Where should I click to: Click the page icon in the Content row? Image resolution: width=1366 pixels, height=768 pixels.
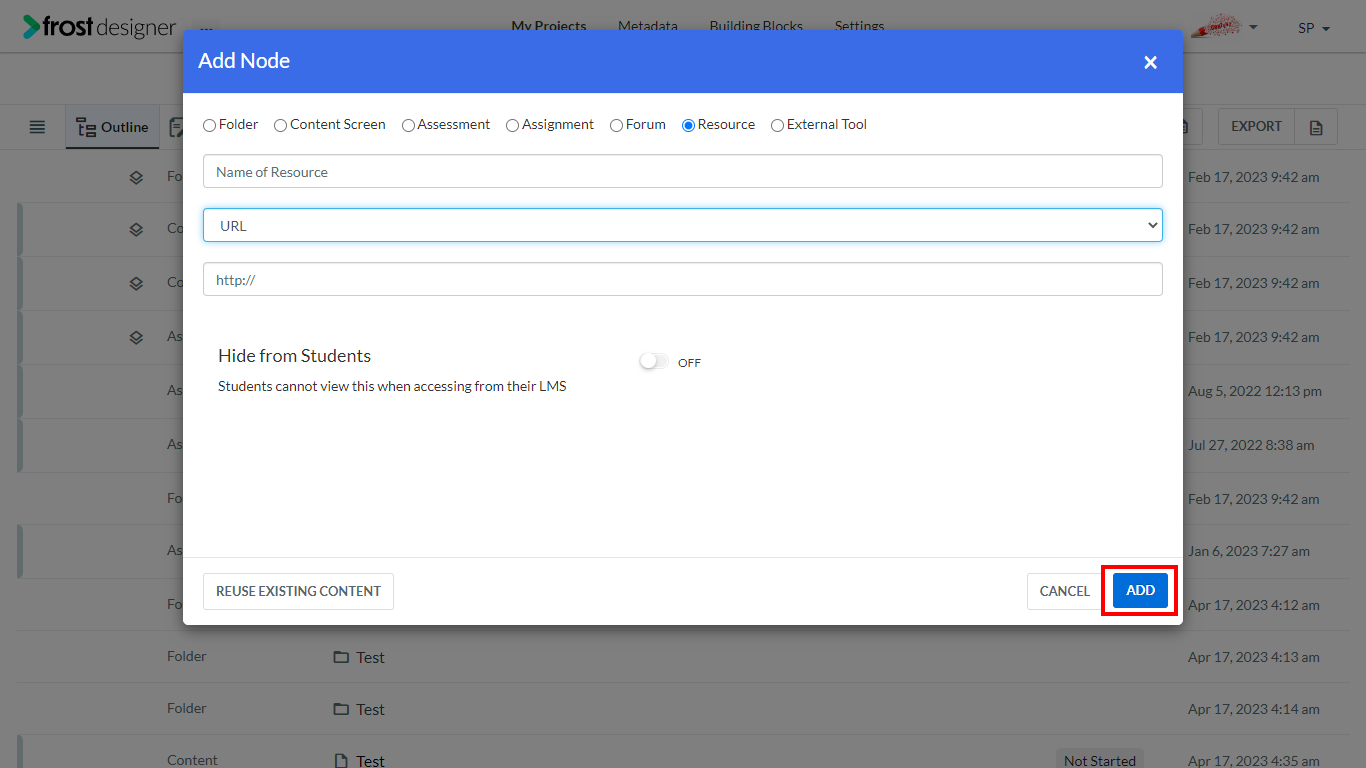click(341, 760)
